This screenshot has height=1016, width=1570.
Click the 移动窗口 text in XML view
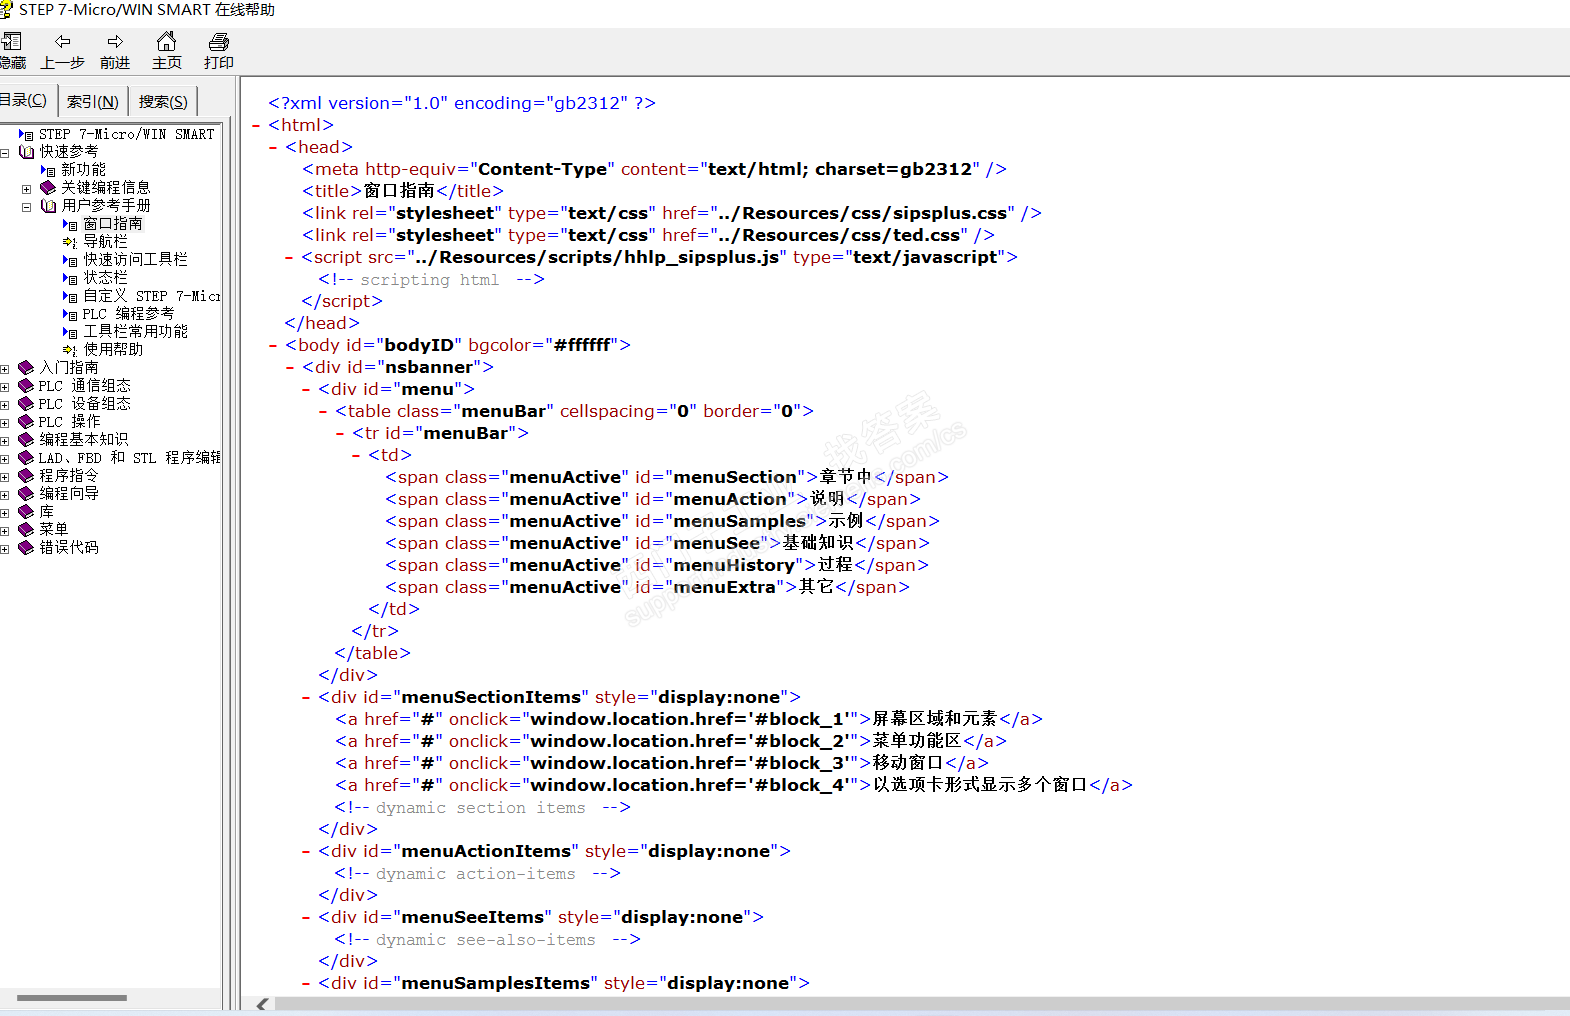tap(908, 763)
